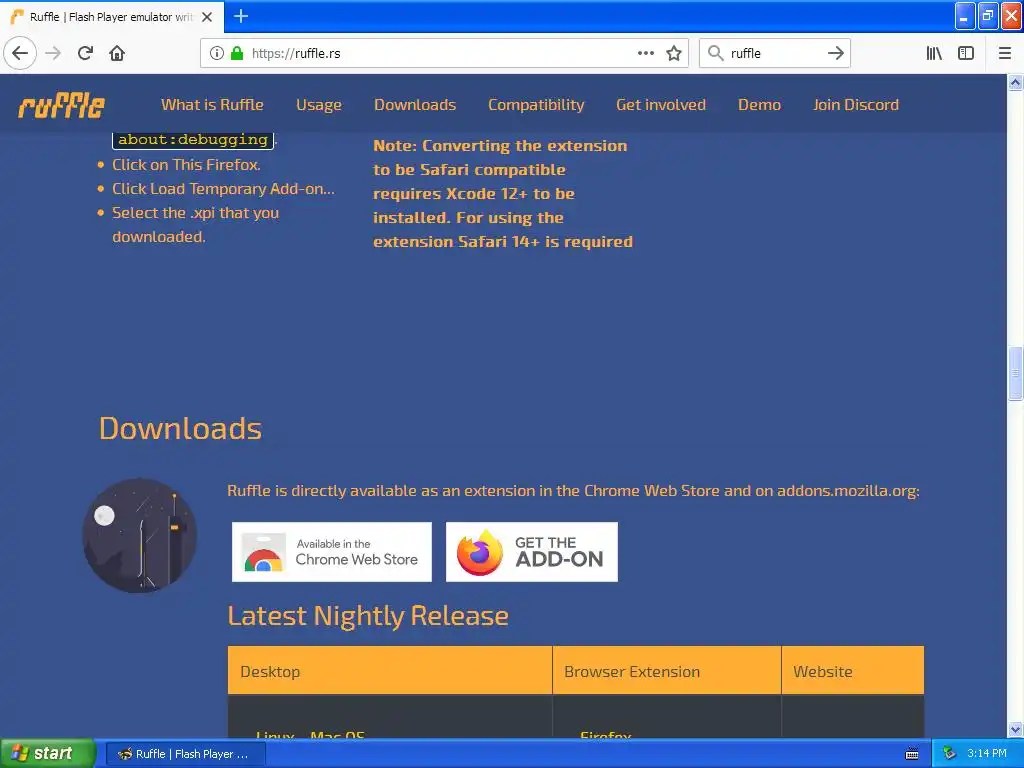The image size is (1024, 768).
Task: Click the search box containing ruffle
Action: click(774, 53)
